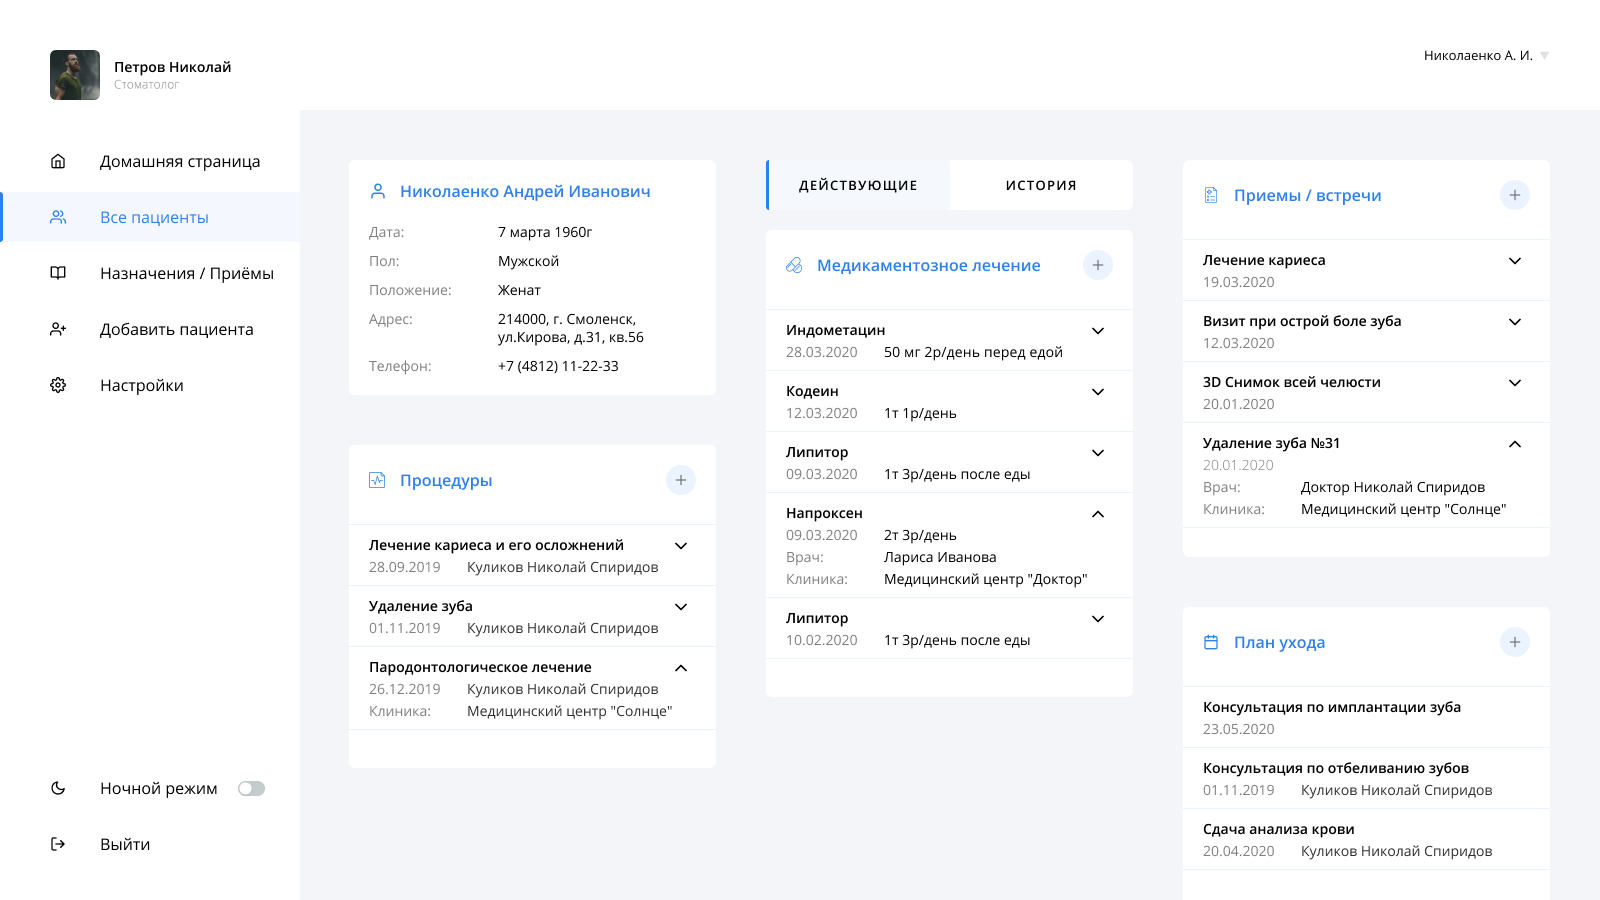
Task: Collapse the Напроксен medication details
Action: tap(1098, 514)
